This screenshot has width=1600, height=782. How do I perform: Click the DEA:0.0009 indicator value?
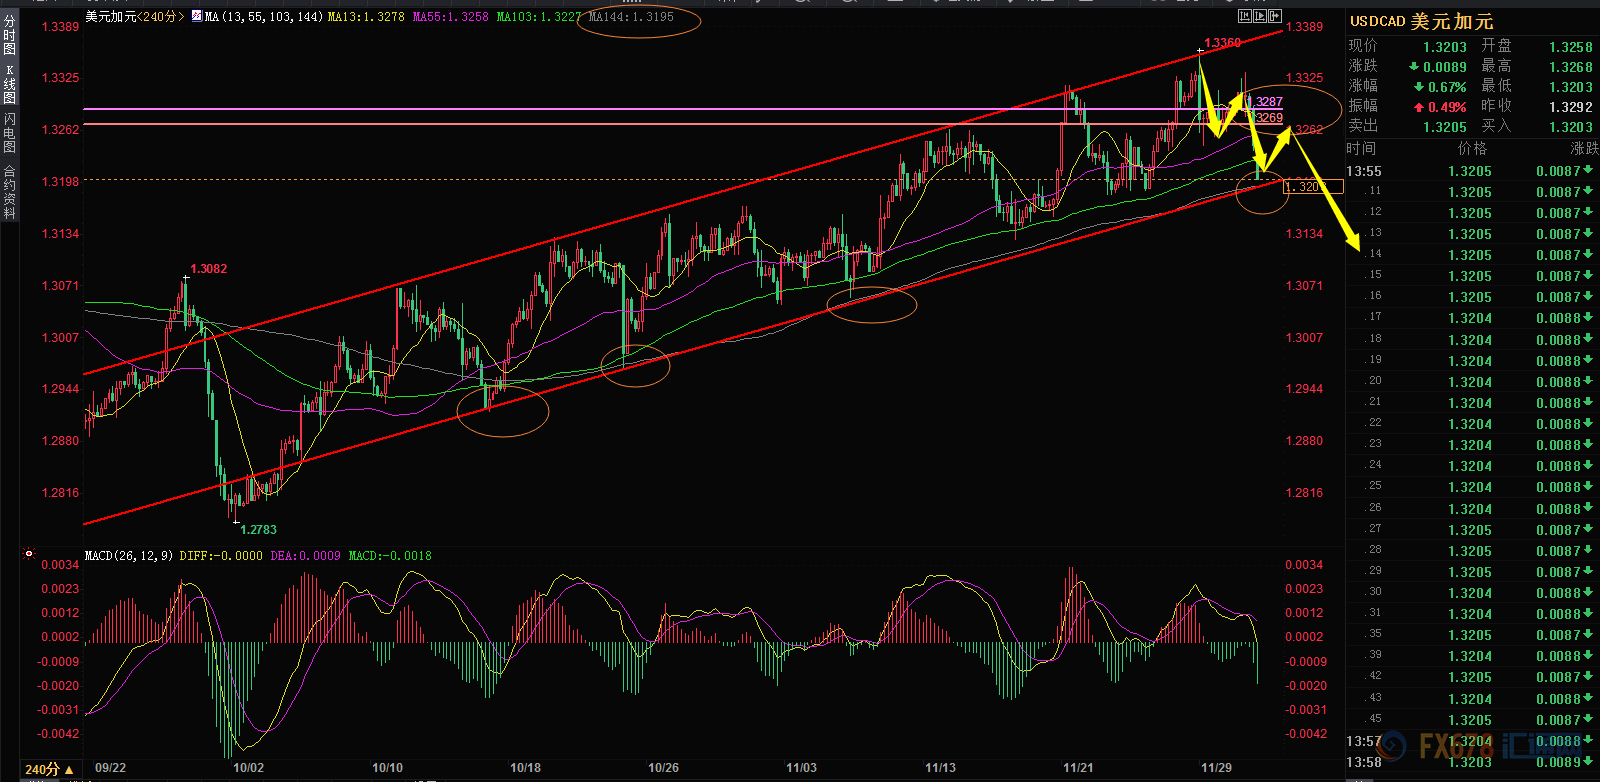(305, 555)
